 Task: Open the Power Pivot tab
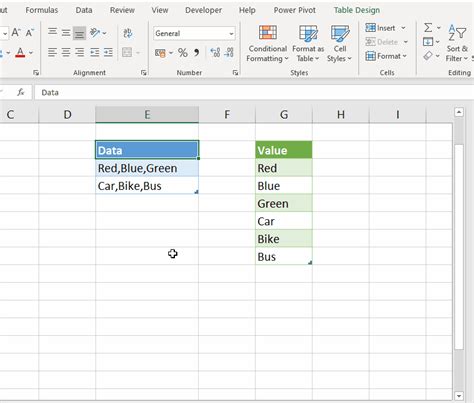tap(295, 10)
